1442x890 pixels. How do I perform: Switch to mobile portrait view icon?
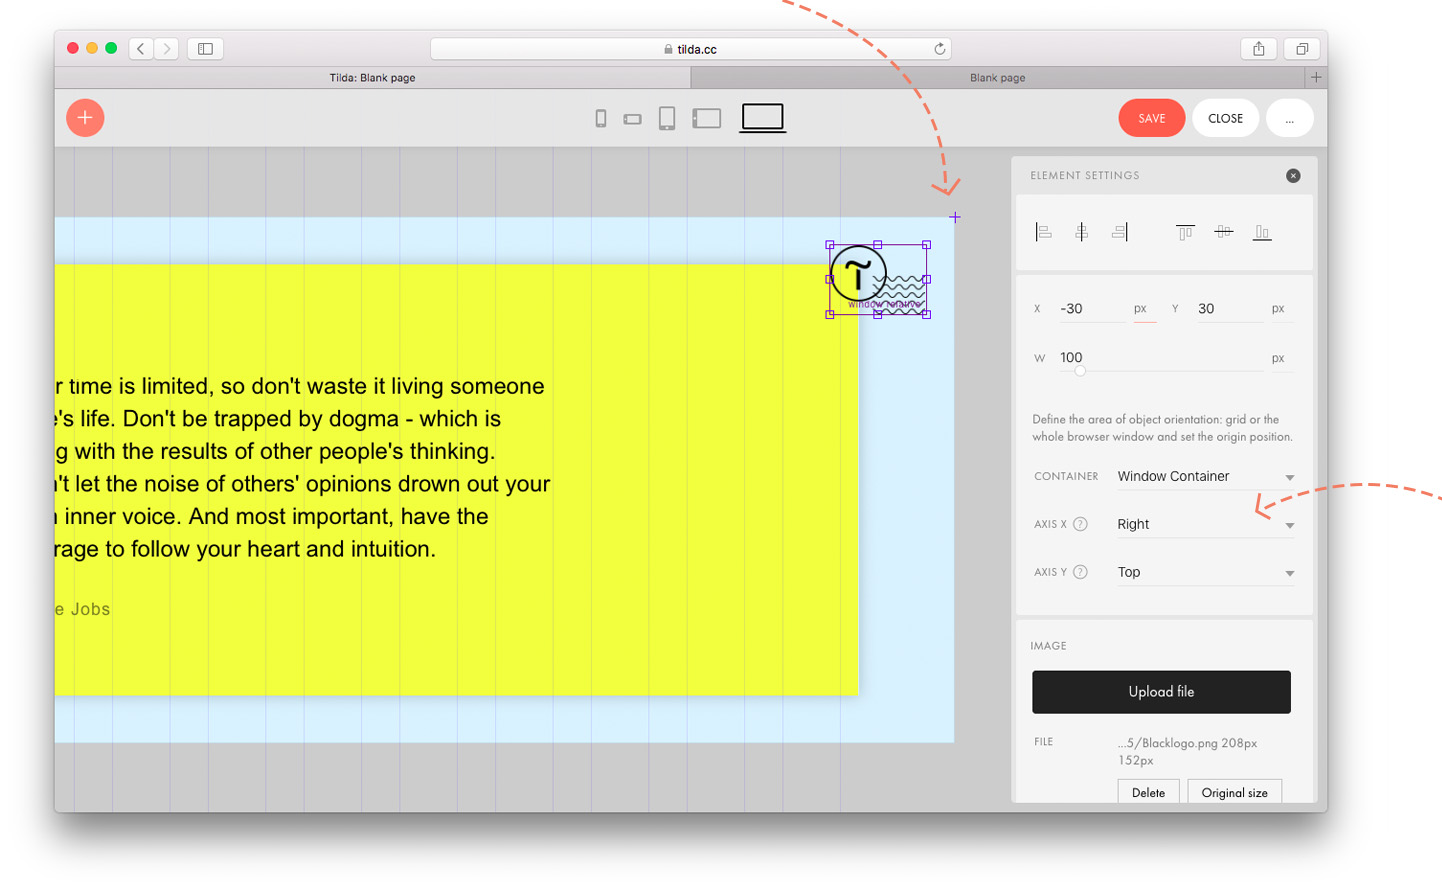click(x=601, y=119)
